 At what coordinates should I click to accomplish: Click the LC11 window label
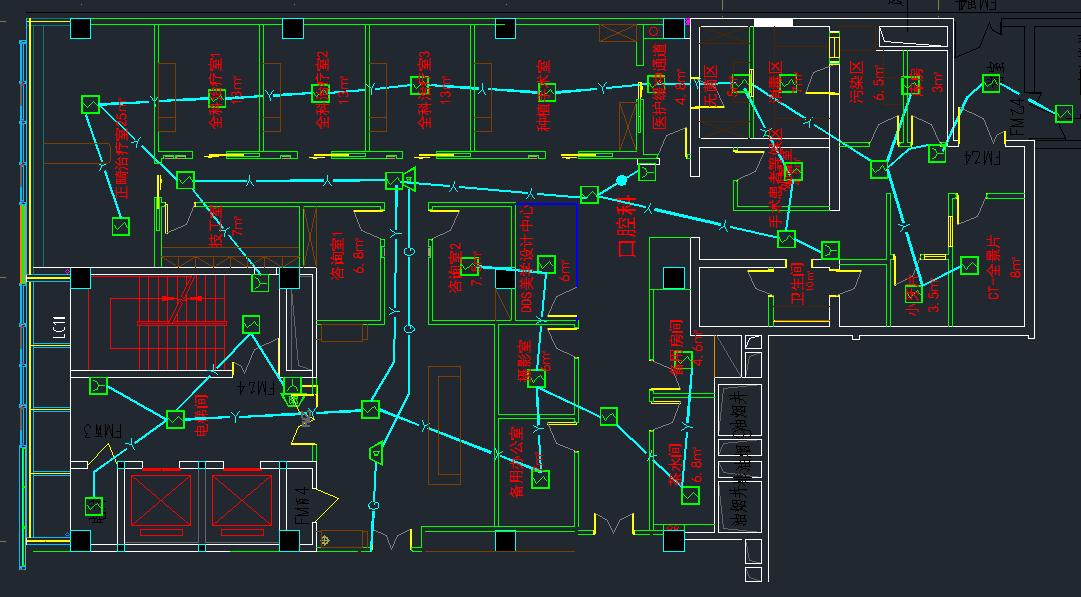pyautogui.click(x=59, y=328)
